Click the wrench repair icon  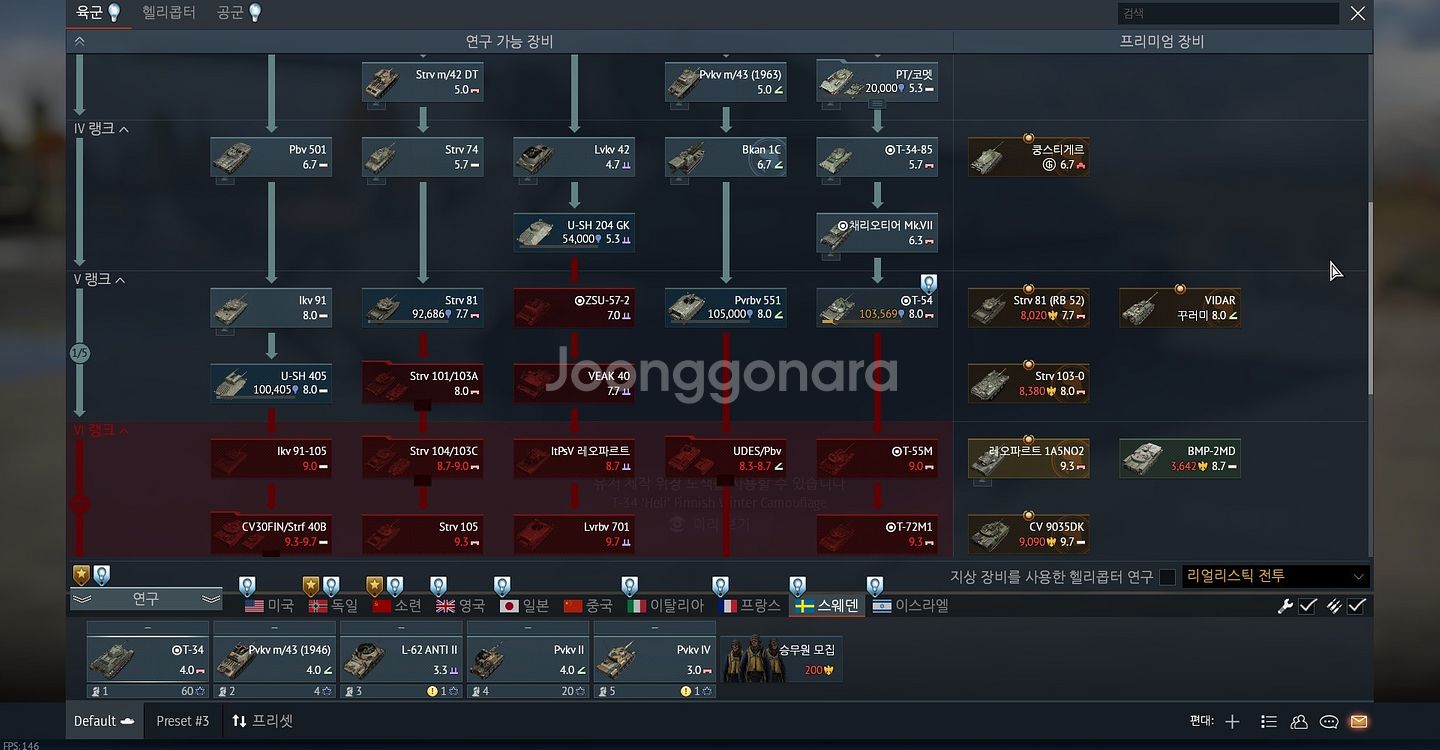(1286, 606)
